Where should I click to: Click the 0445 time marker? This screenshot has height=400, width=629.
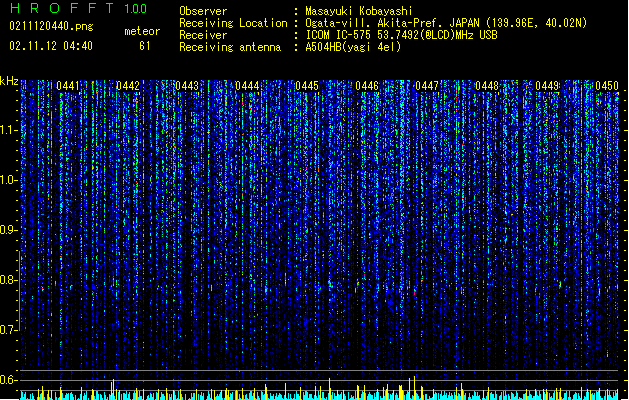pos(307,86)
